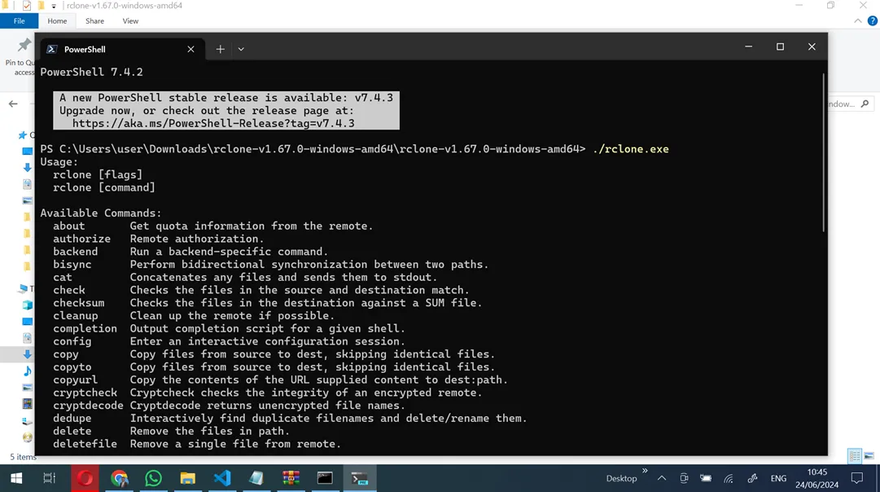Open the Windows Start menu
The image size is (880, 492).
pyautogui.click(x=16, y=478)
